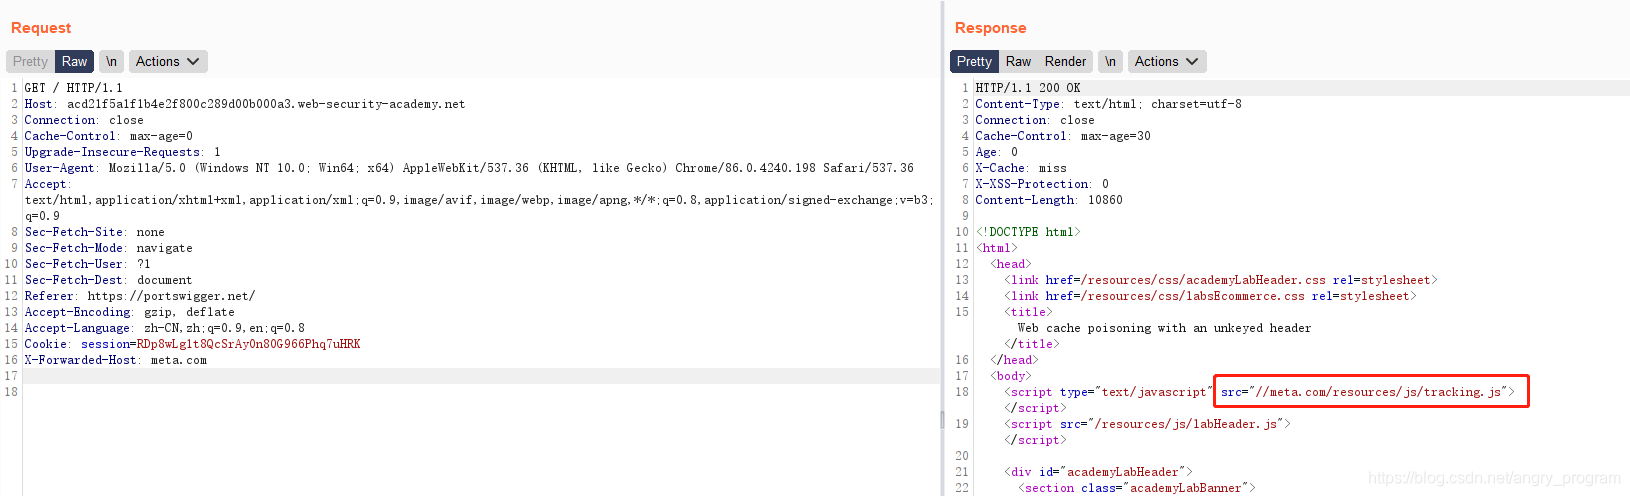Image resolution: width=1630 pixels, height=496 pixels.
Task: Open the Response Actions dropdown
Action: tap(1166, 61)
